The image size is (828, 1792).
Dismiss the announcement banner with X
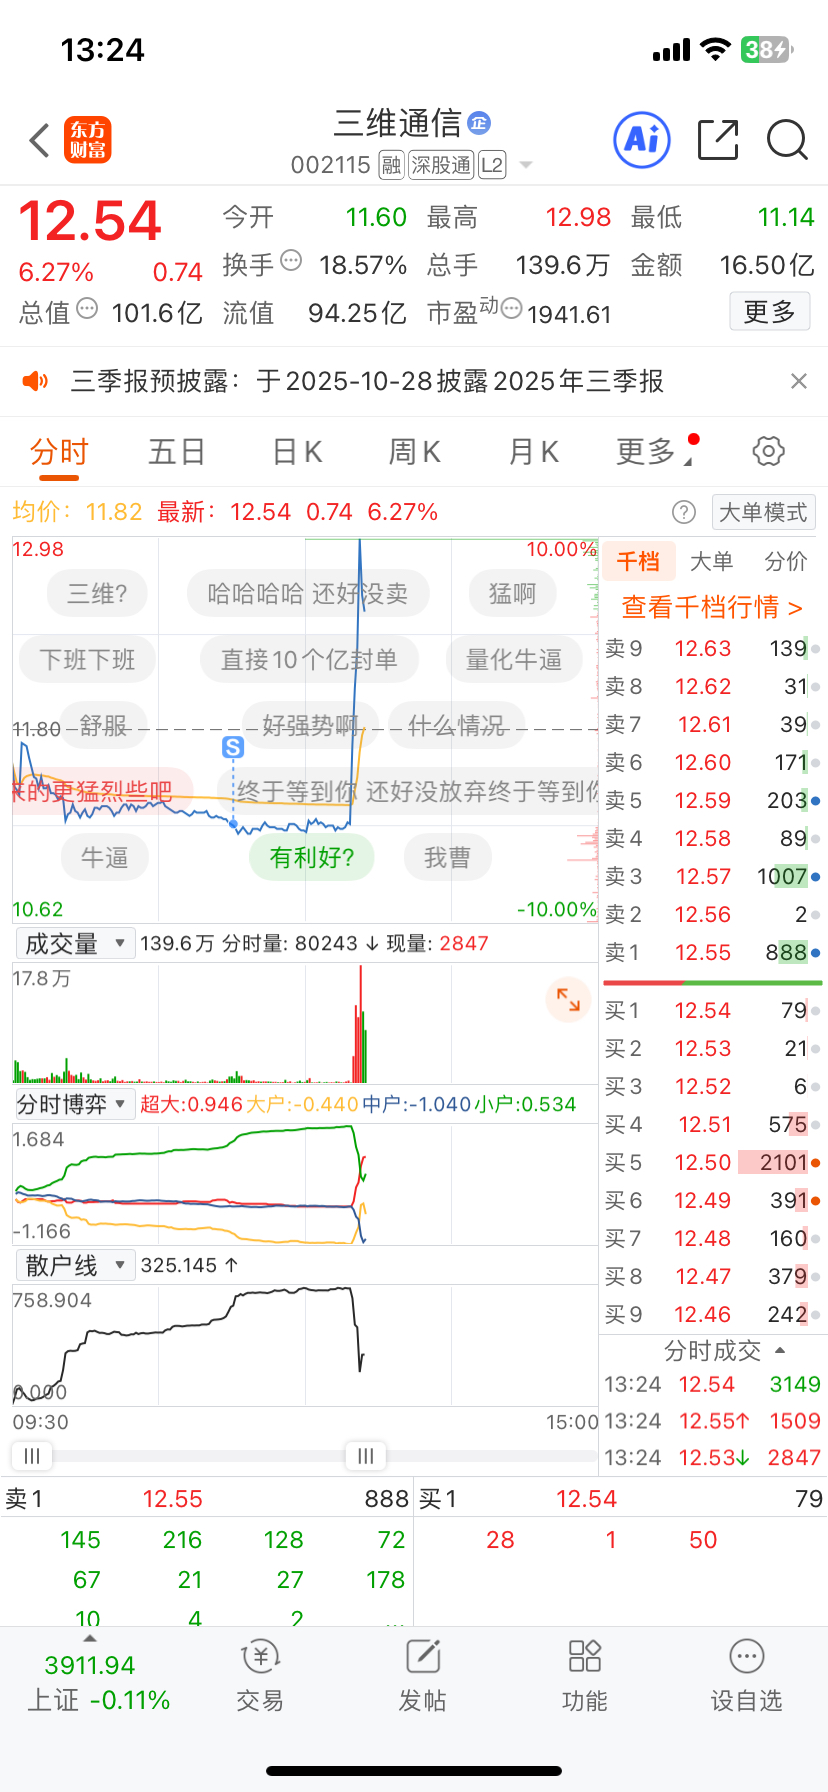(798, 381)
